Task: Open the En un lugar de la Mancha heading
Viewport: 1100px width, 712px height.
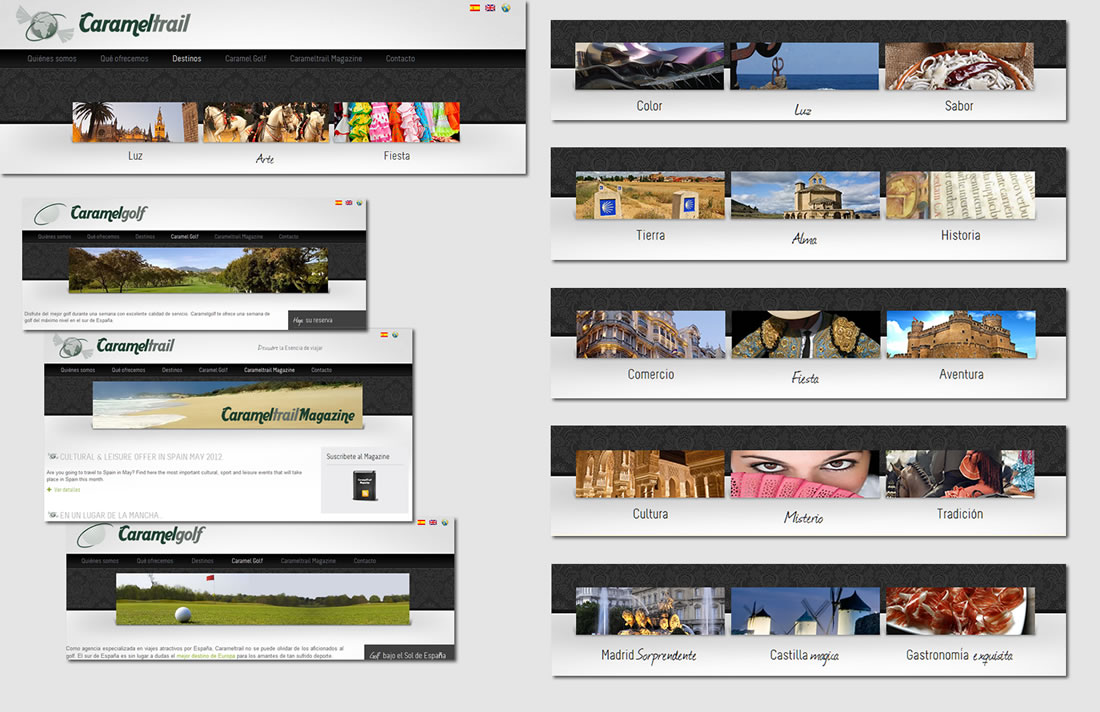Action: coord(111,515)
